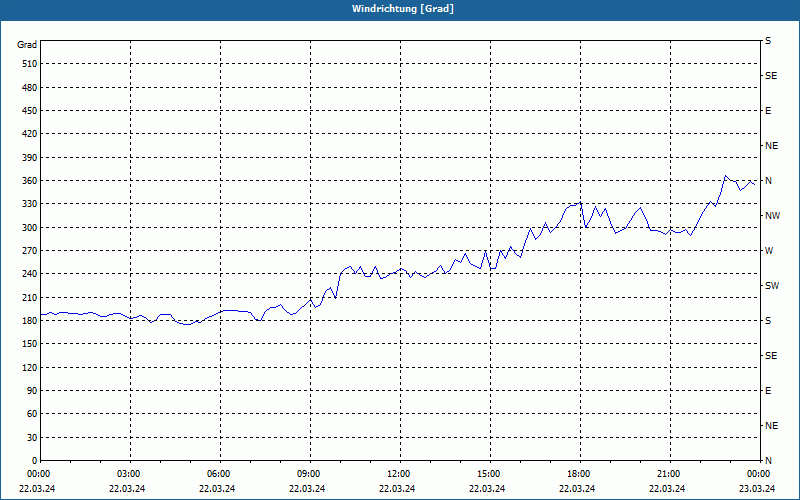Pick the 120 degree axis label
The width and height of the screenshot is (800, 500).
(x=30, y=367)
